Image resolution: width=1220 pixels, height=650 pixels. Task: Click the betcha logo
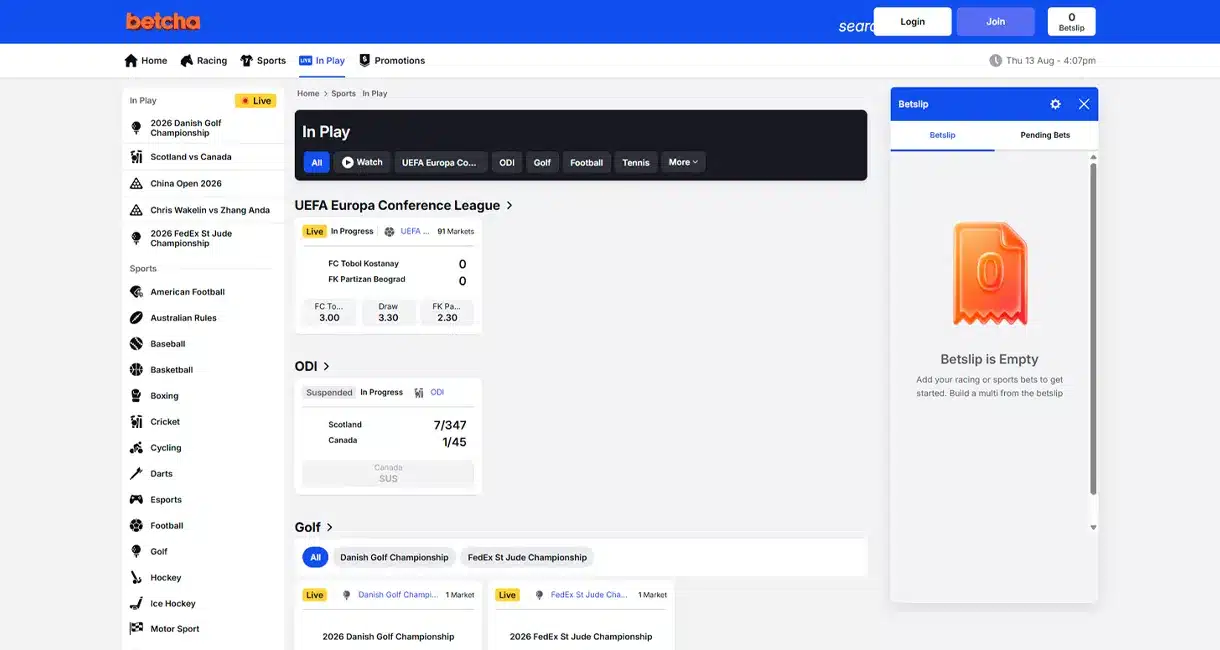(x=163, y=21)
